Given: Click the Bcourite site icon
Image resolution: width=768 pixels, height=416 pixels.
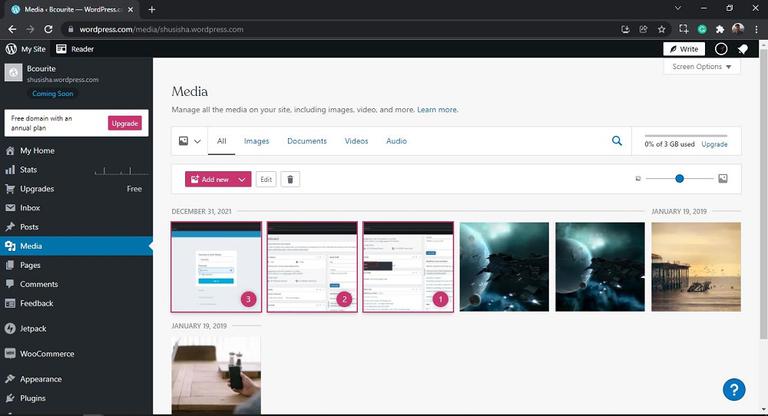Looking at the screenshot, I should coord(13,73).
